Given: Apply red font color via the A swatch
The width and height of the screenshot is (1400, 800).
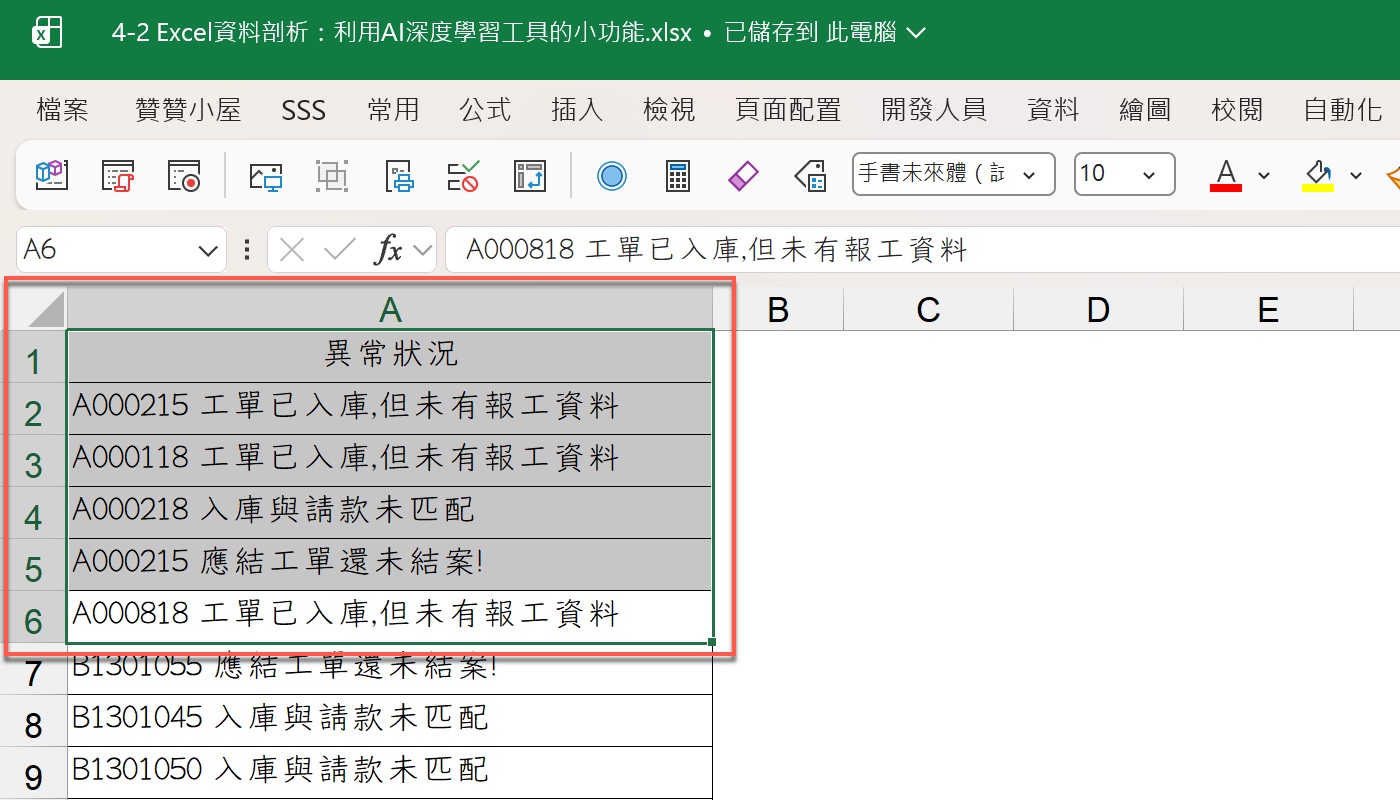Looking at the screenshot, I should (x=1225, y=174).
